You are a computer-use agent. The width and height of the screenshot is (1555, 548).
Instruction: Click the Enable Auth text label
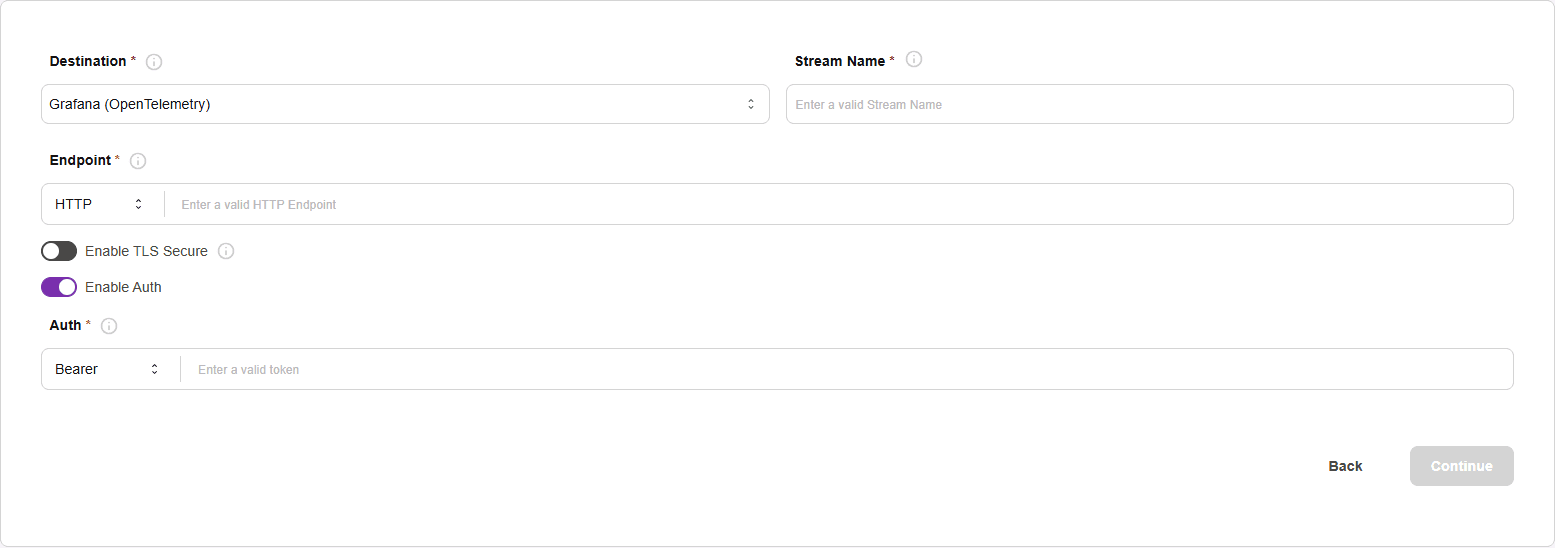[123, 287]
